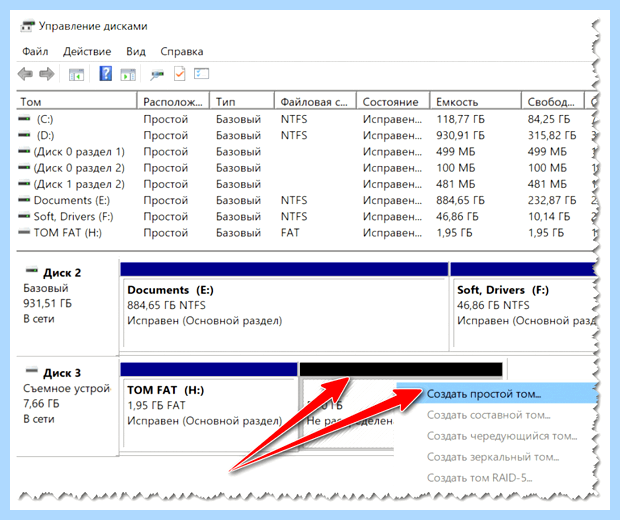Screen dimensions: 620x520
Task: Sort by the Файловая система column header
Action: (x=316, y=102)
